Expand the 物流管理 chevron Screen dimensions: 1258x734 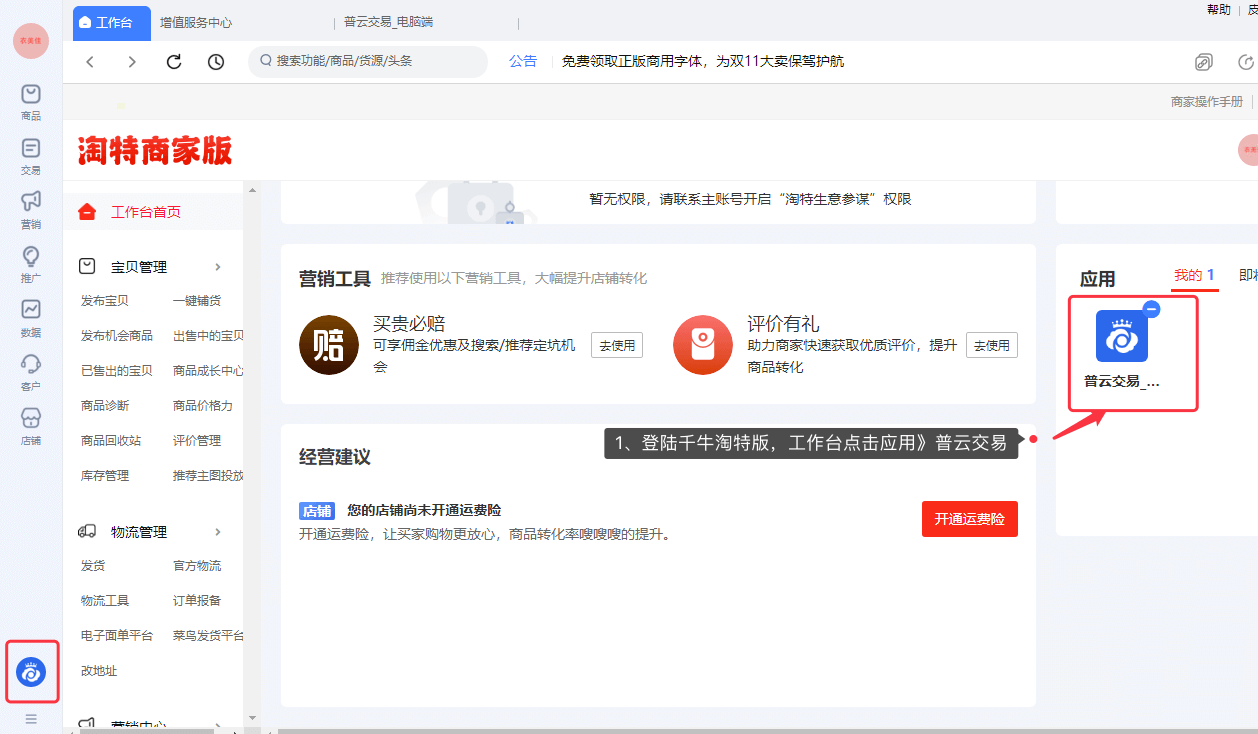coord(218,532)
